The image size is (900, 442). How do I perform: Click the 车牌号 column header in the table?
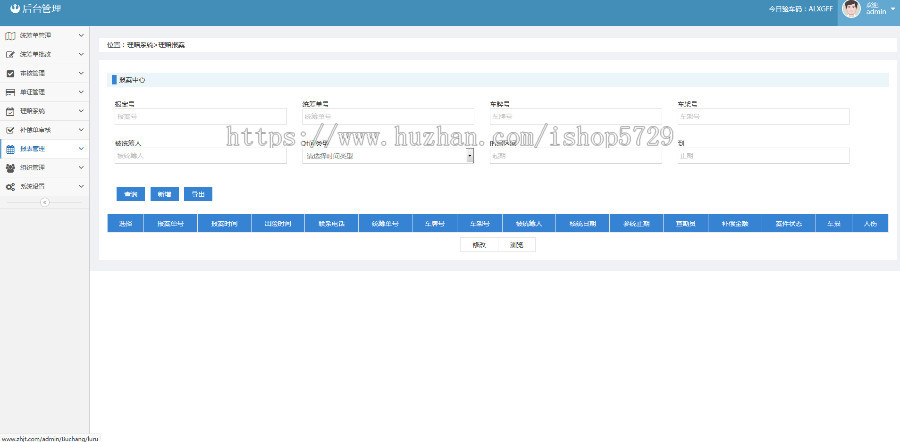(435, 223)
